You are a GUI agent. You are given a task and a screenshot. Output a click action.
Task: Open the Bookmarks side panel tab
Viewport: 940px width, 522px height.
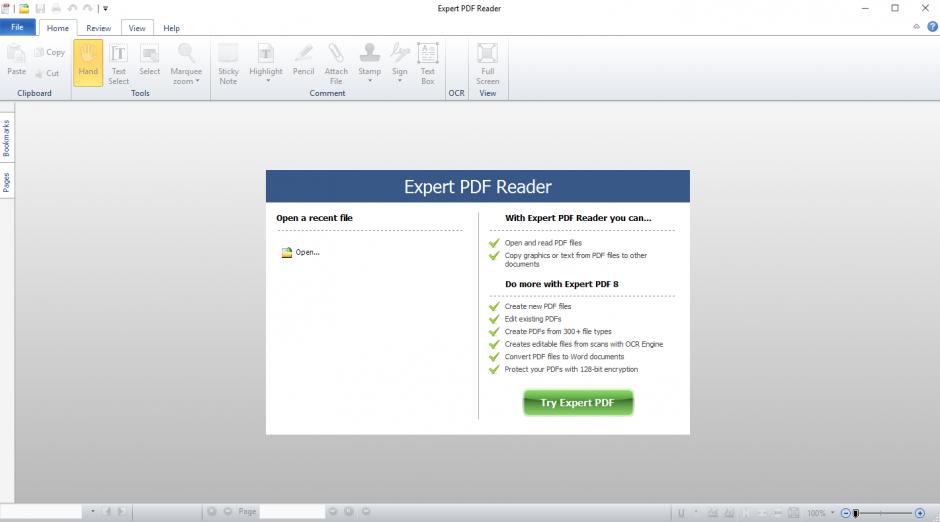pos(7,138)
